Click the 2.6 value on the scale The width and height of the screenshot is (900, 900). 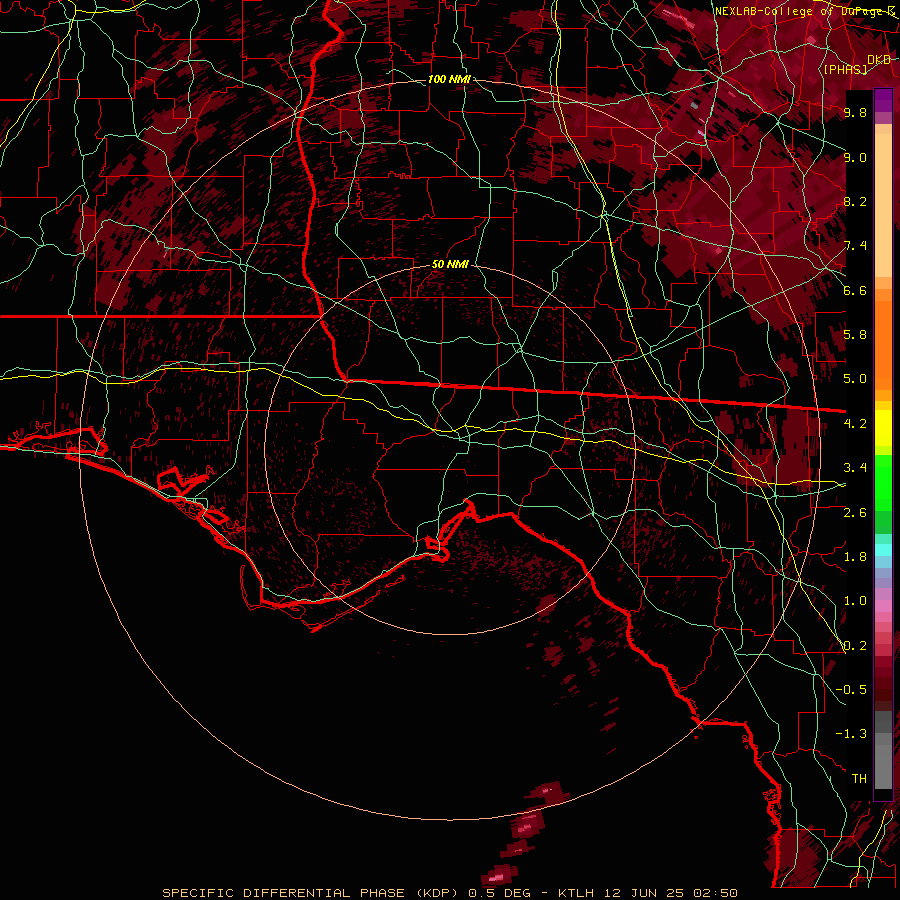[855, 513]
